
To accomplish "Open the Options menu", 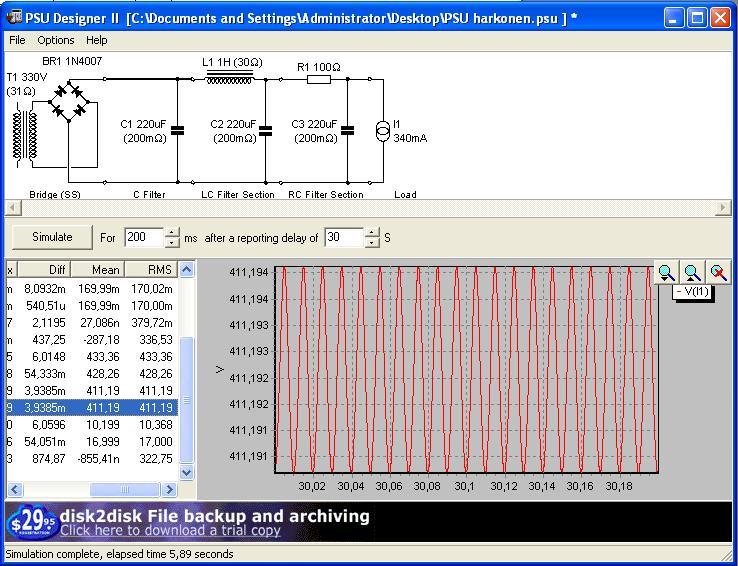I will coord(56,40).
